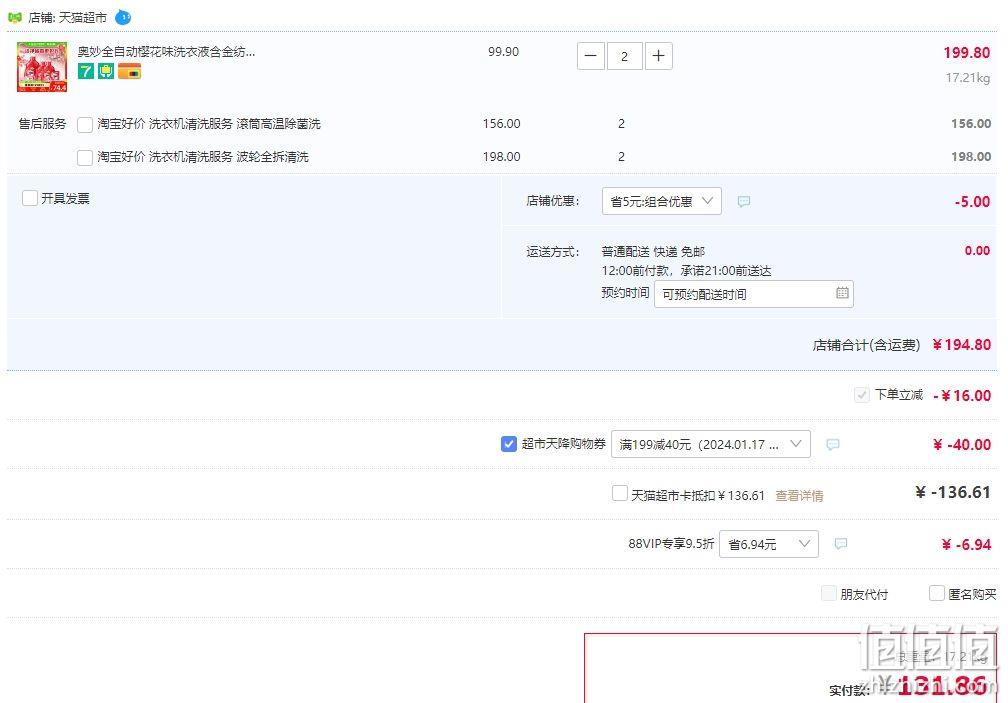Click the comment icon beside 店铺优惠 dropdown
Screen dimensions: 1008x703
click(x=744, y=201)
